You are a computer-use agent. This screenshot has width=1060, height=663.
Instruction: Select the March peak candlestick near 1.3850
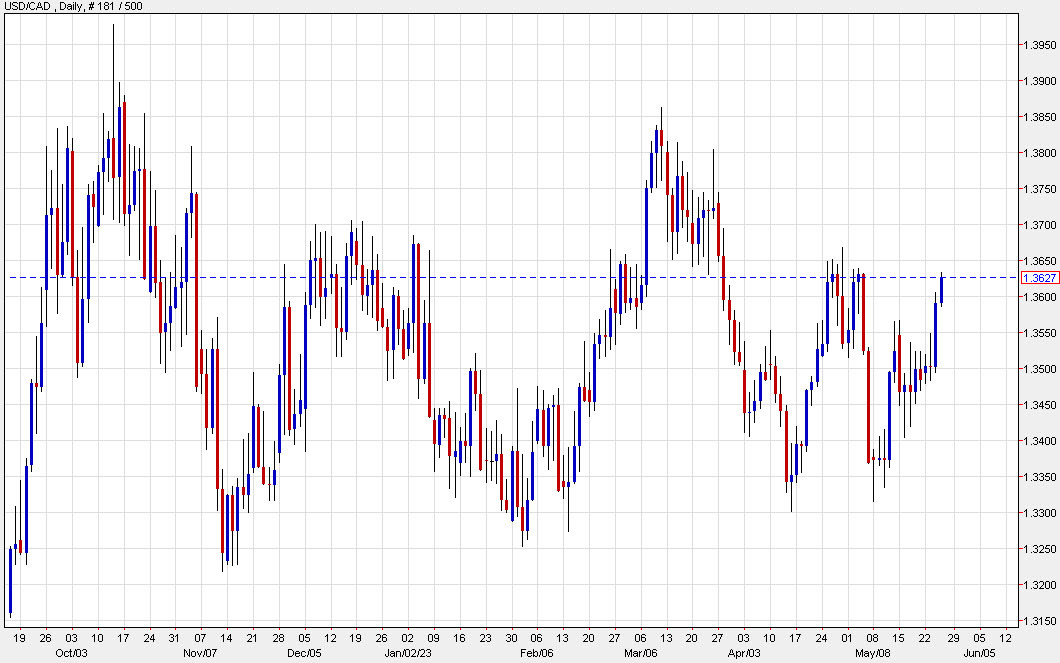click(659, 140)
